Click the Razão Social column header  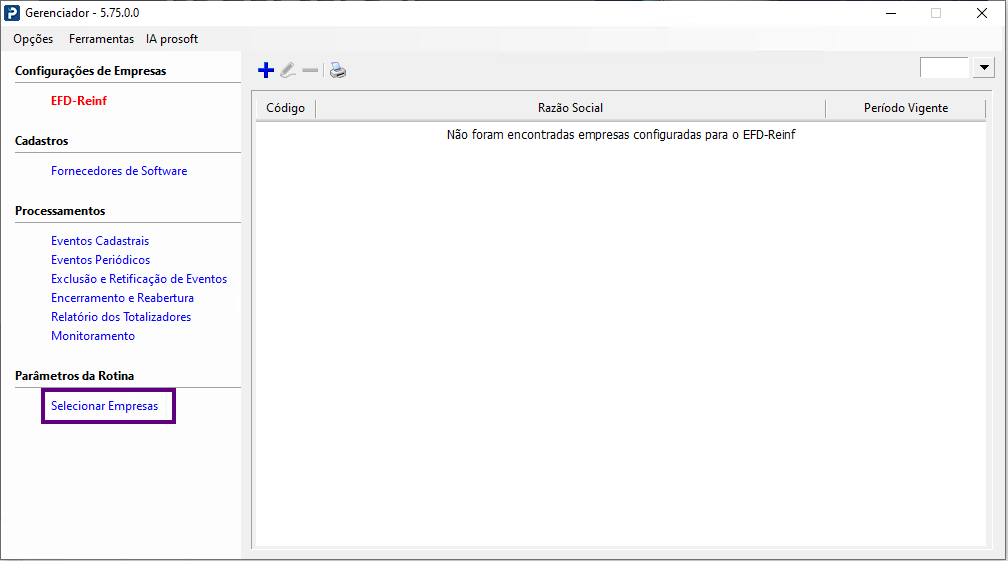(x=570, y=108)
